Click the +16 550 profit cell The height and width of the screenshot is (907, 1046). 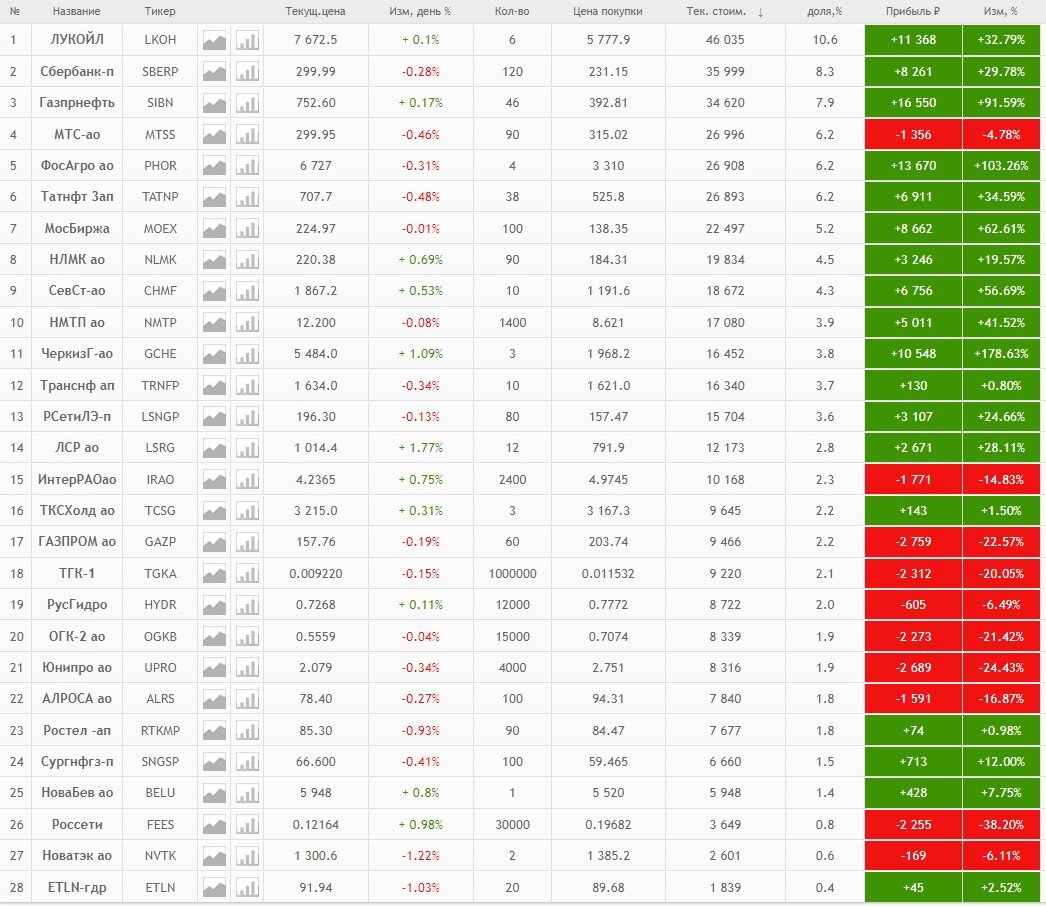pos(913,103)
